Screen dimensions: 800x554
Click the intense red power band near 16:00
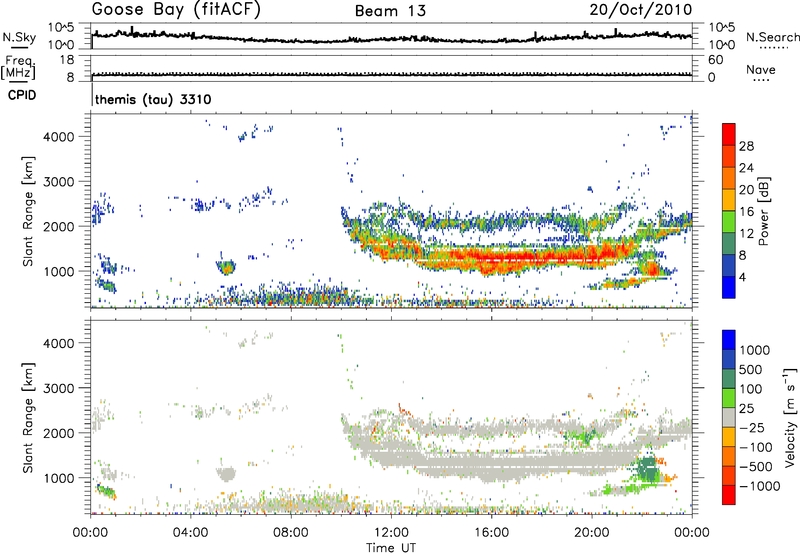click(x=492, y=259)
